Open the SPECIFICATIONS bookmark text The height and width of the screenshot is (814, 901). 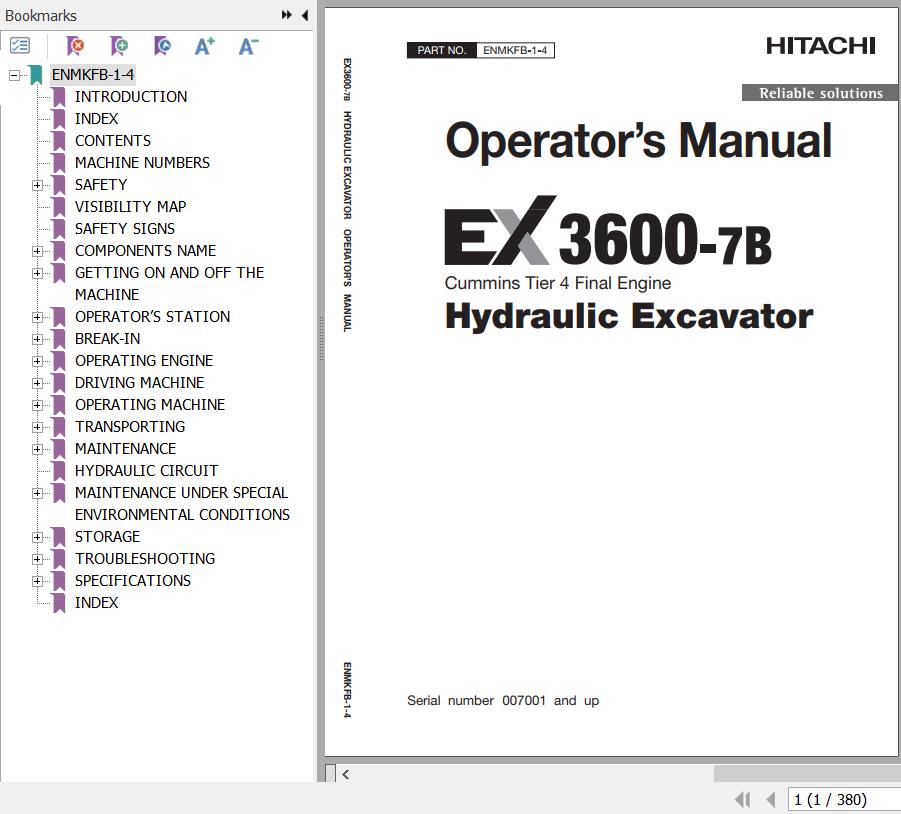pos(133,581)
